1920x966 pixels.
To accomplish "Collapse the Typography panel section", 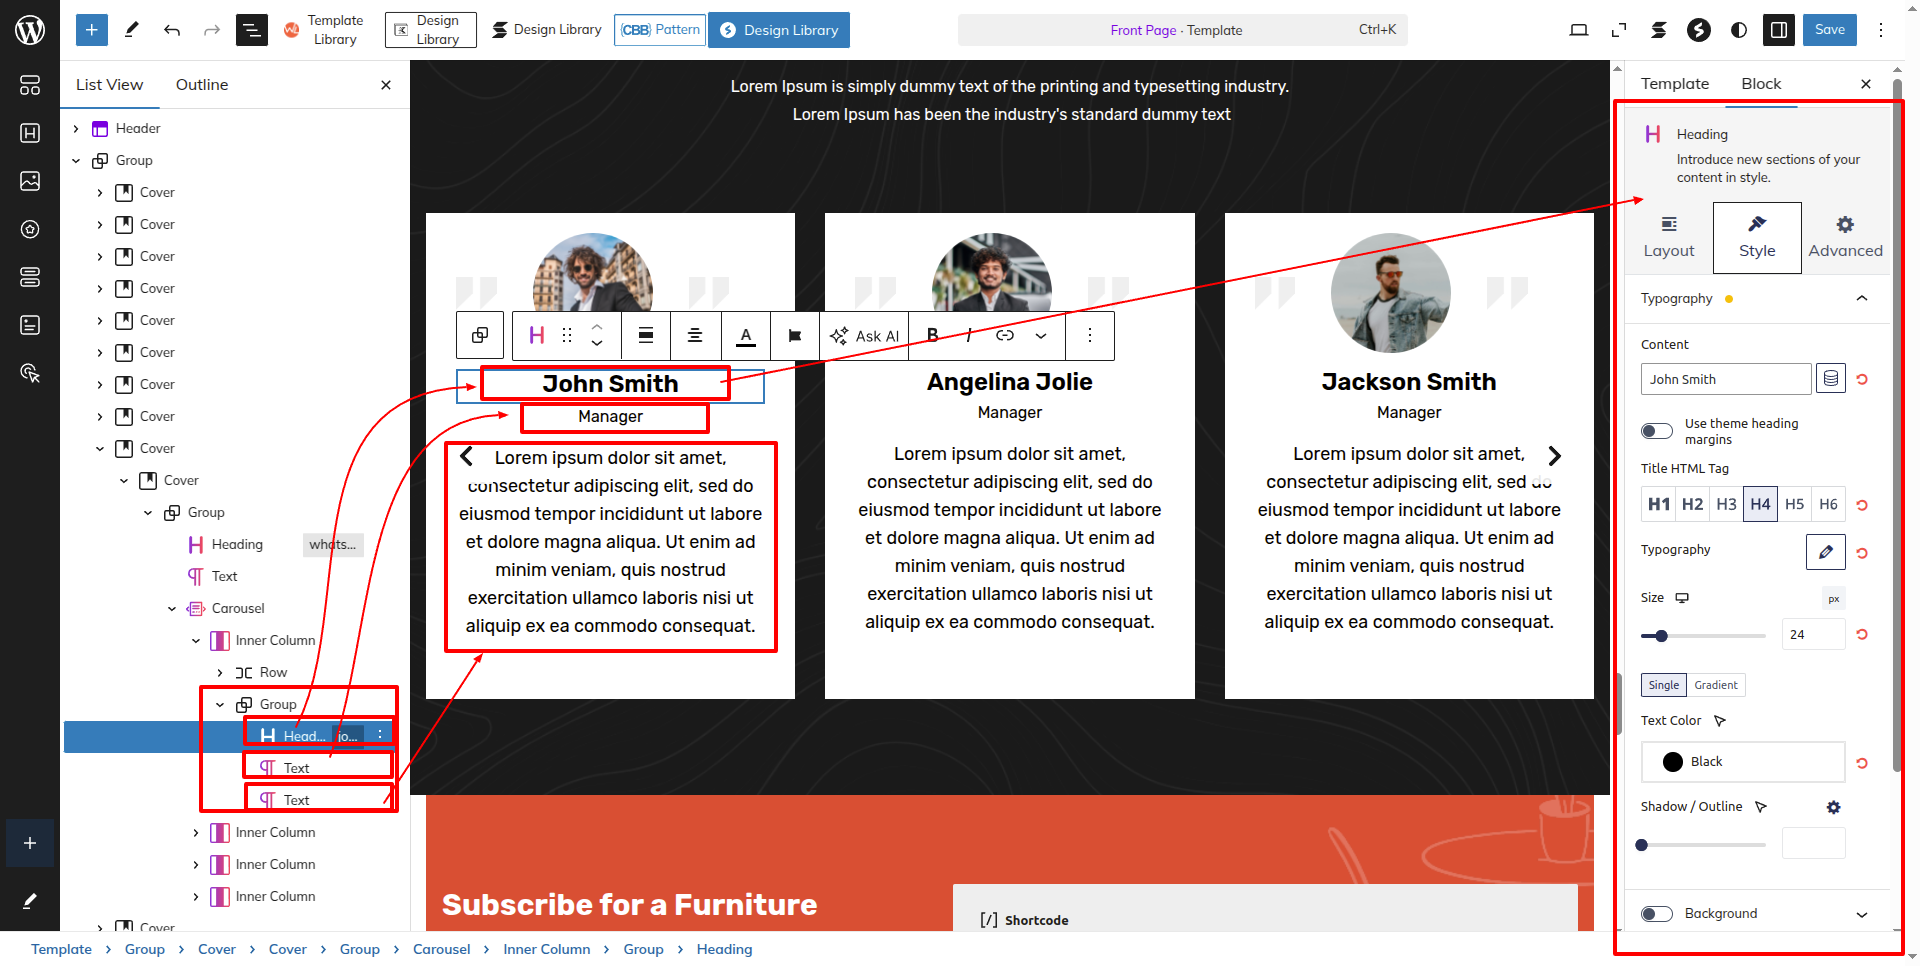I will click(1861, 299).
